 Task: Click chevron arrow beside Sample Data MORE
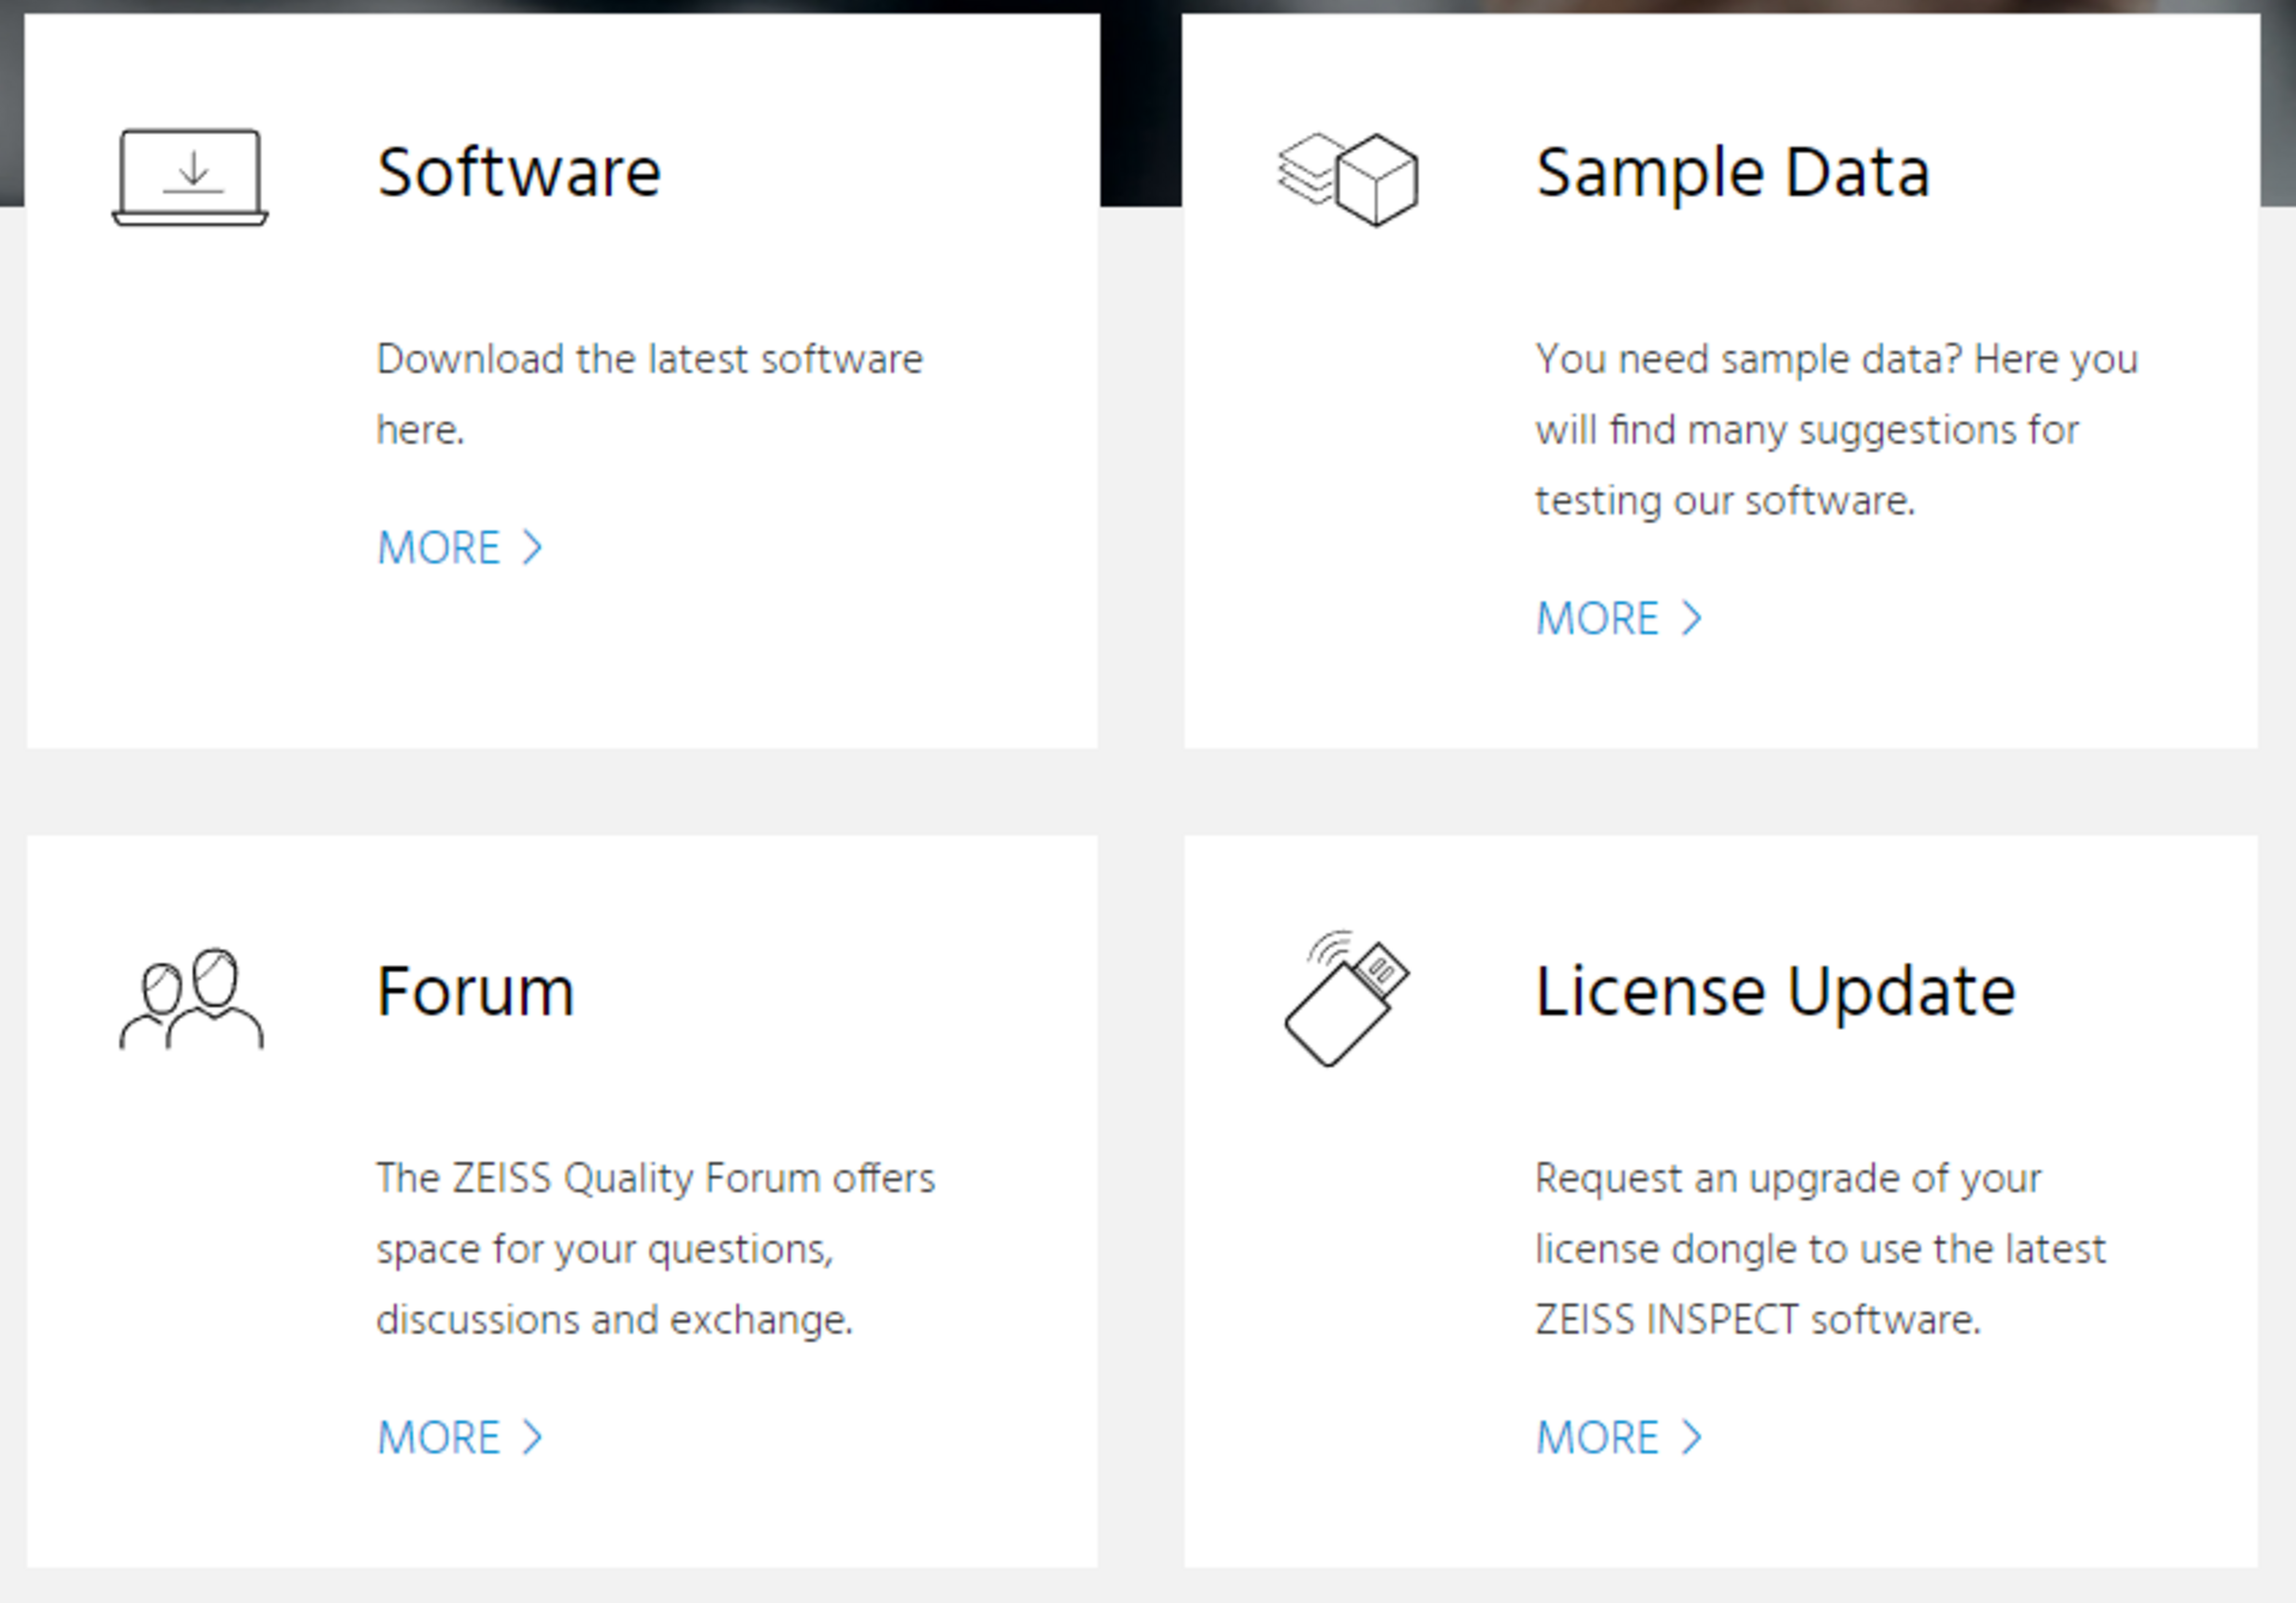click(x=1692, y=619)
